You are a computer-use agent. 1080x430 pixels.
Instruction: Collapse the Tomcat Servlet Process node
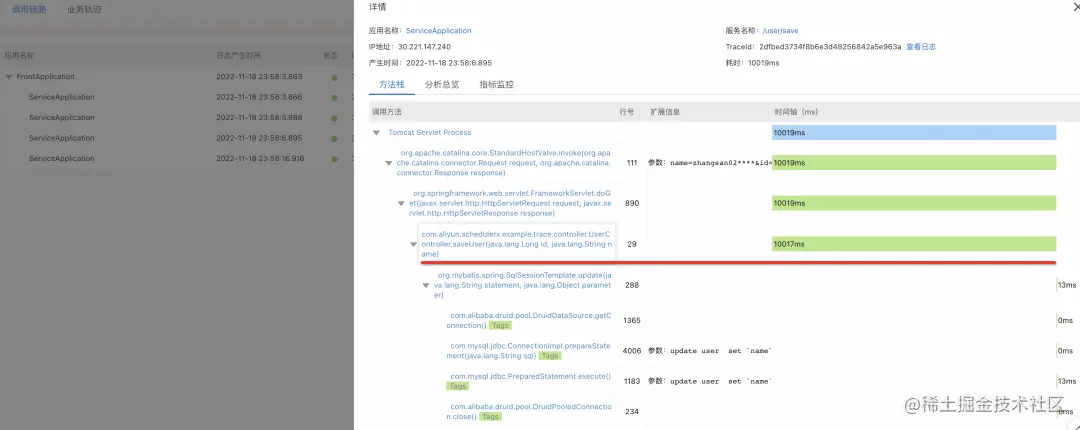(376, 132)
